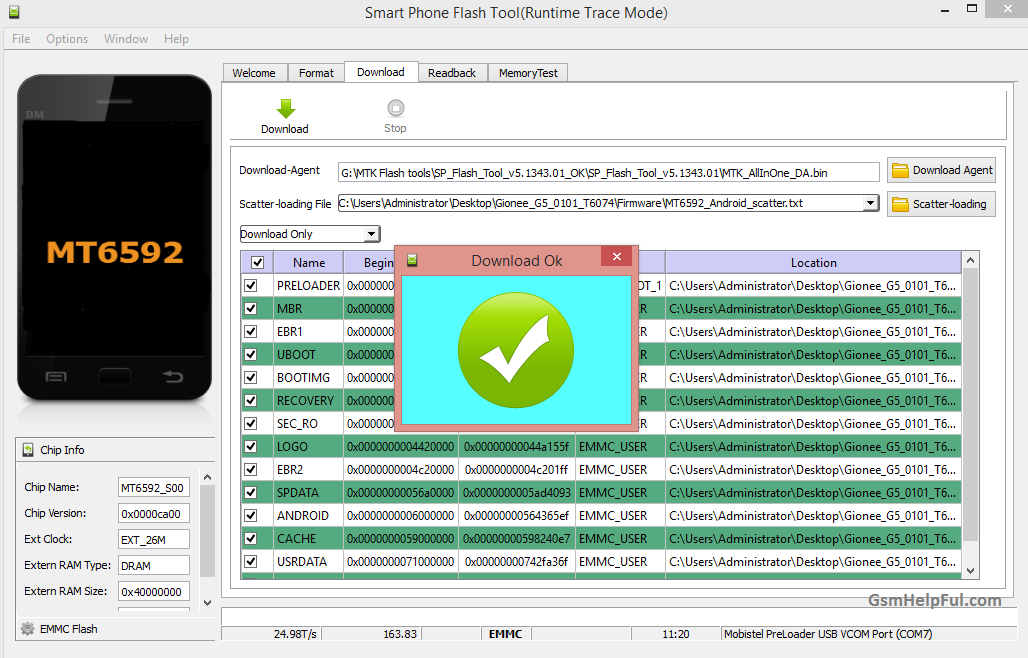
Task: Click the 24.98T/s status speed
Action: click(x=295, y=634)
